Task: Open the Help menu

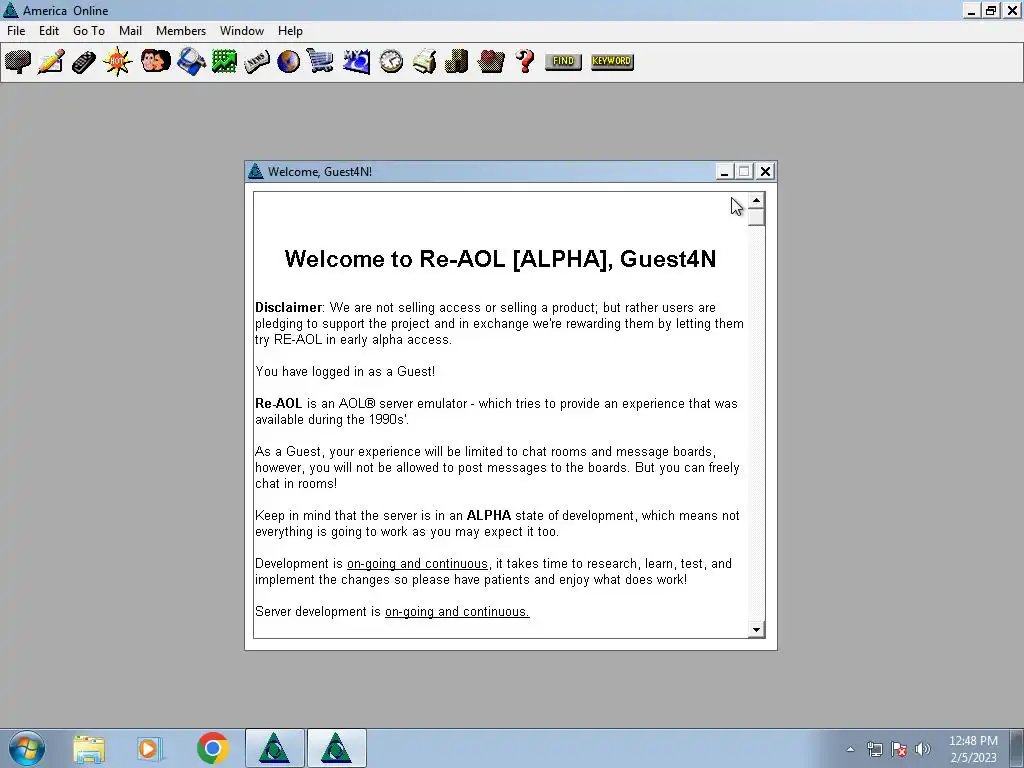Action: coord(290,31)
